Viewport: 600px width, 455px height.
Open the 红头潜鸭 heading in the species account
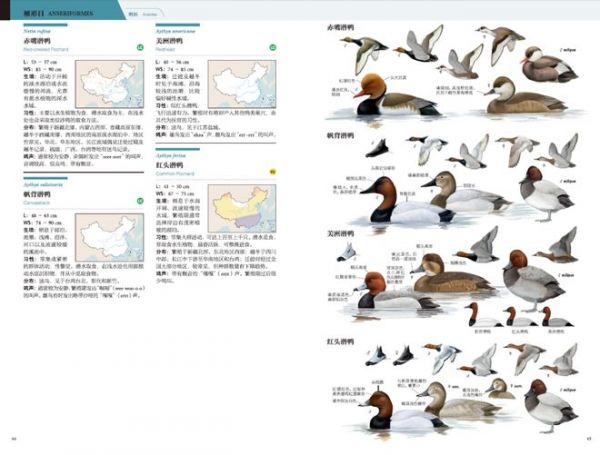point(169,165)
